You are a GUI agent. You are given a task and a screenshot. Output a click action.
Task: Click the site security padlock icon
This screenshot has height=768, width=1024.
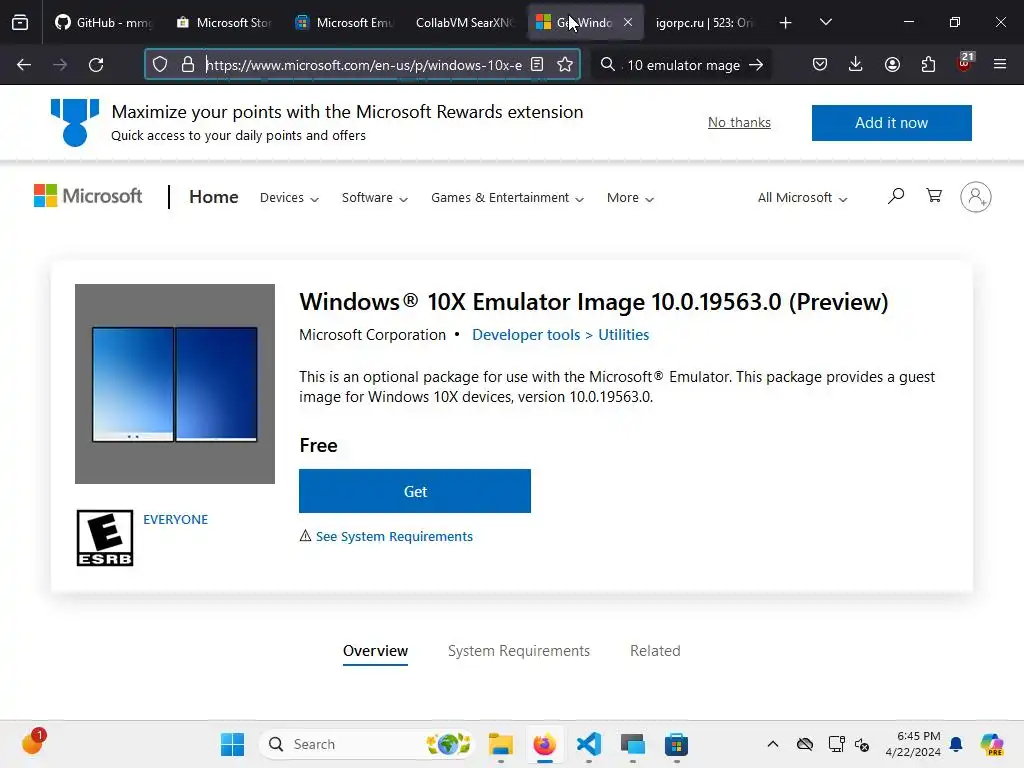point(188,65)
